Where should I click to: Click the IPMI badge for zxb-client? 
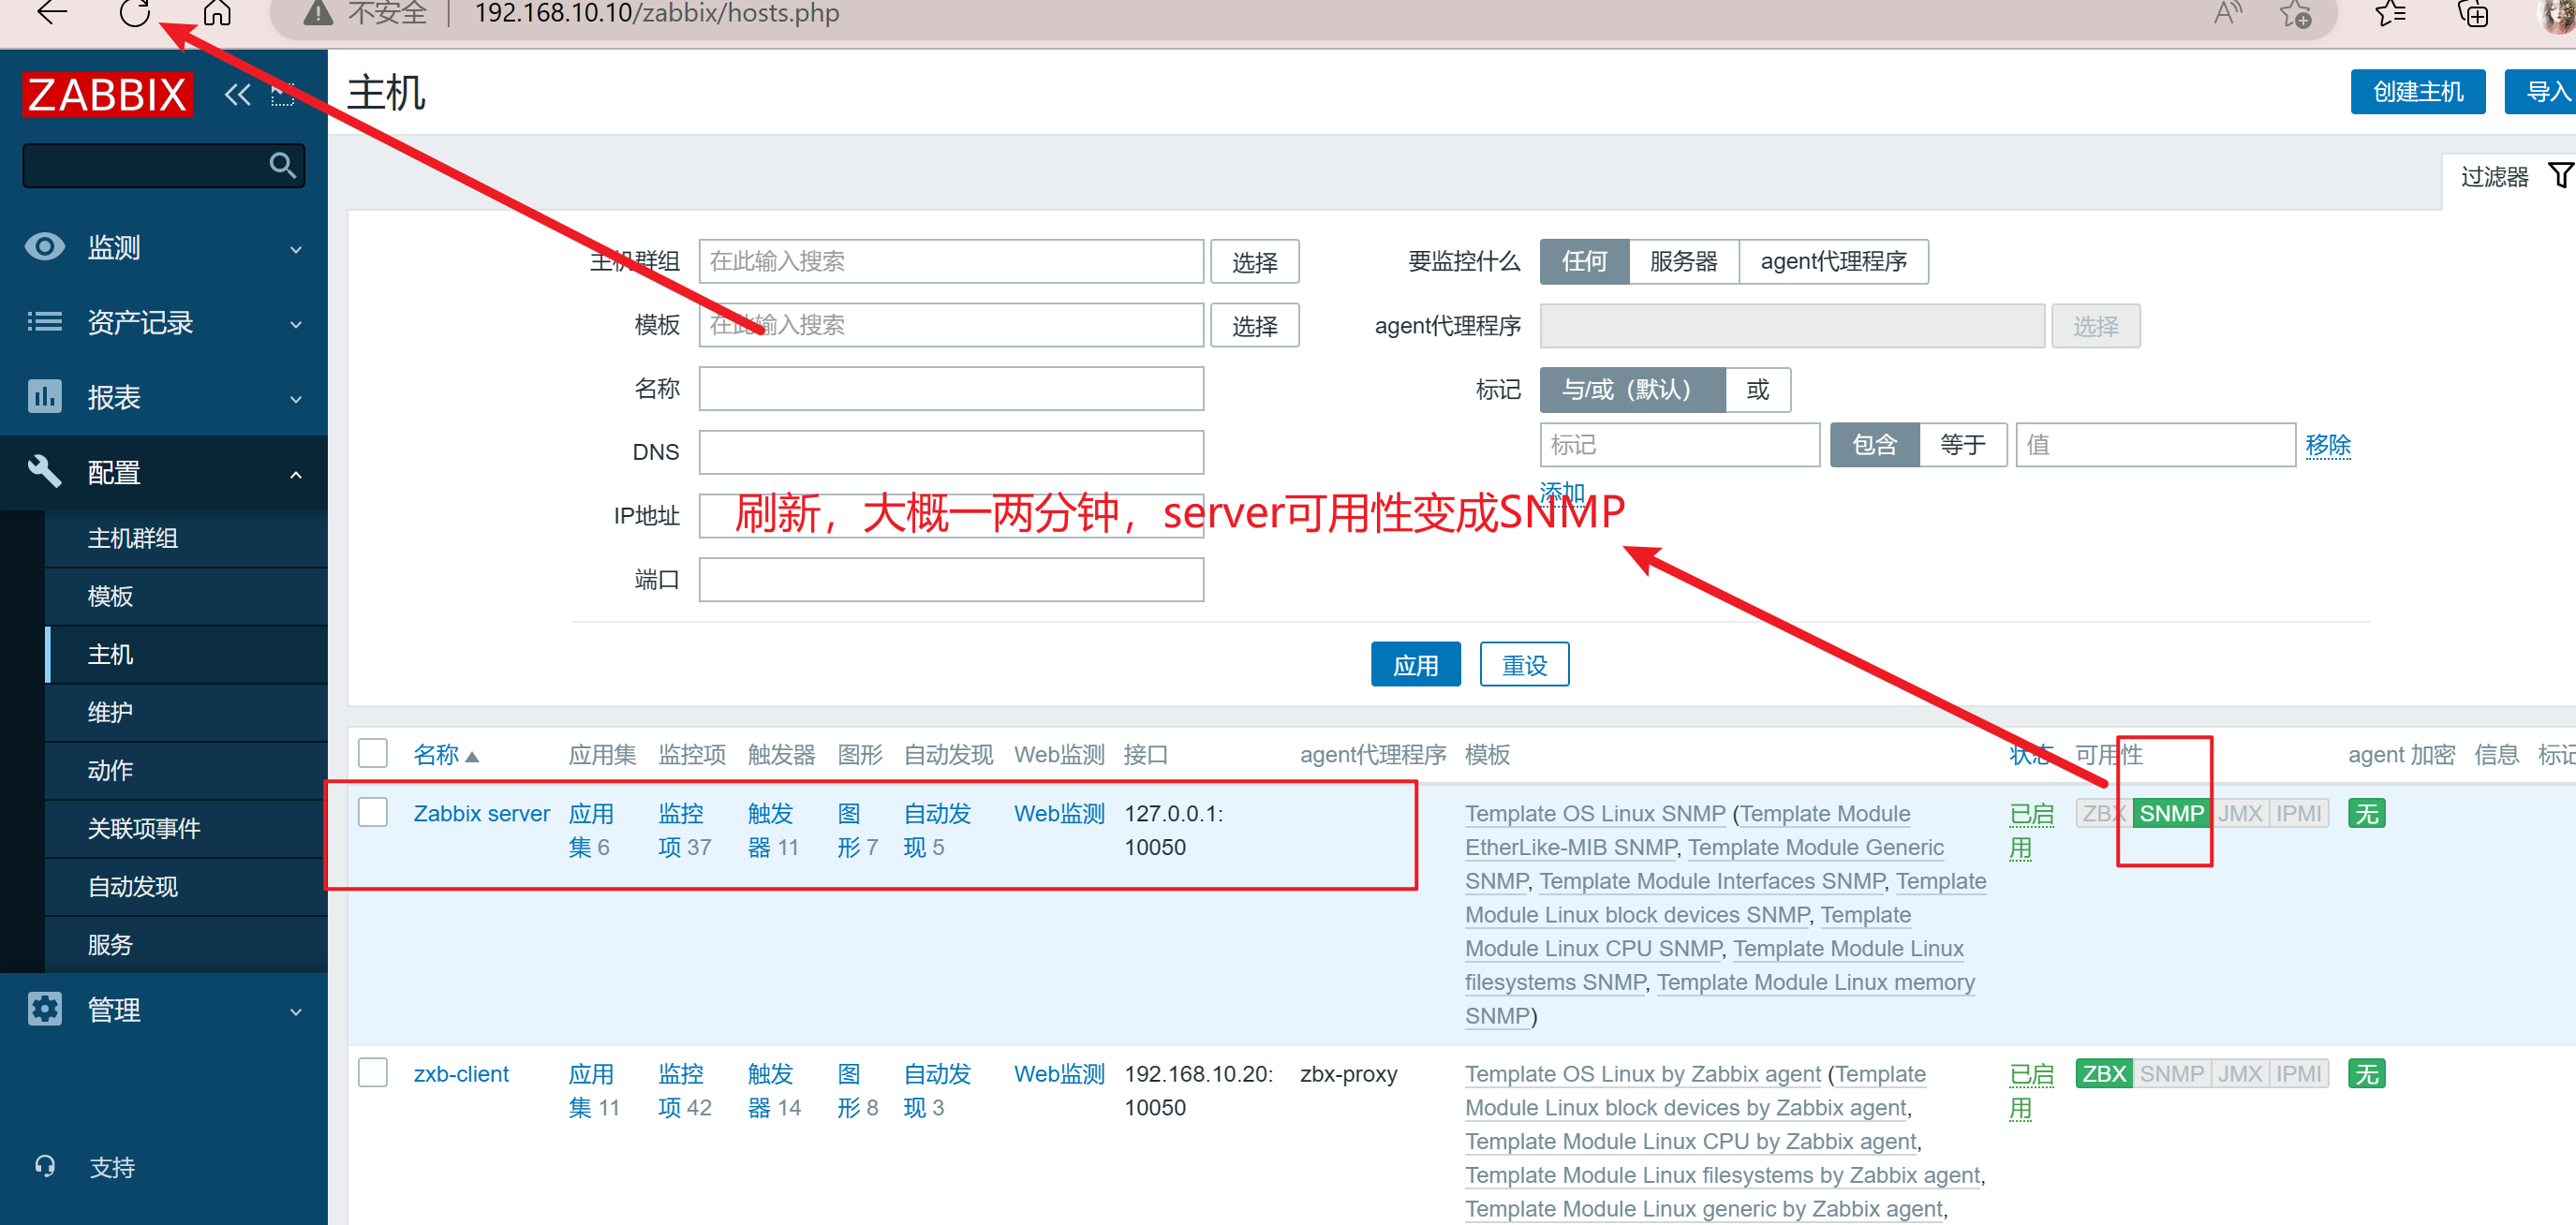pos(2298,1073)
